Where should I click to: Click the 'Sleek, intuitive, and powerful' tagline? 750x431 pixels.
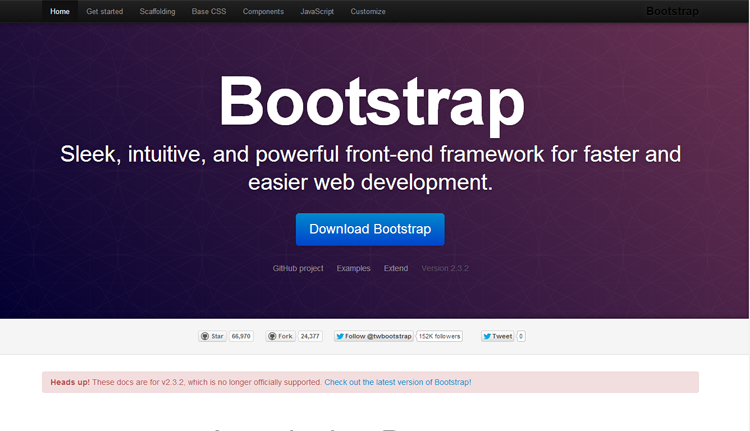tap(370, 168)
